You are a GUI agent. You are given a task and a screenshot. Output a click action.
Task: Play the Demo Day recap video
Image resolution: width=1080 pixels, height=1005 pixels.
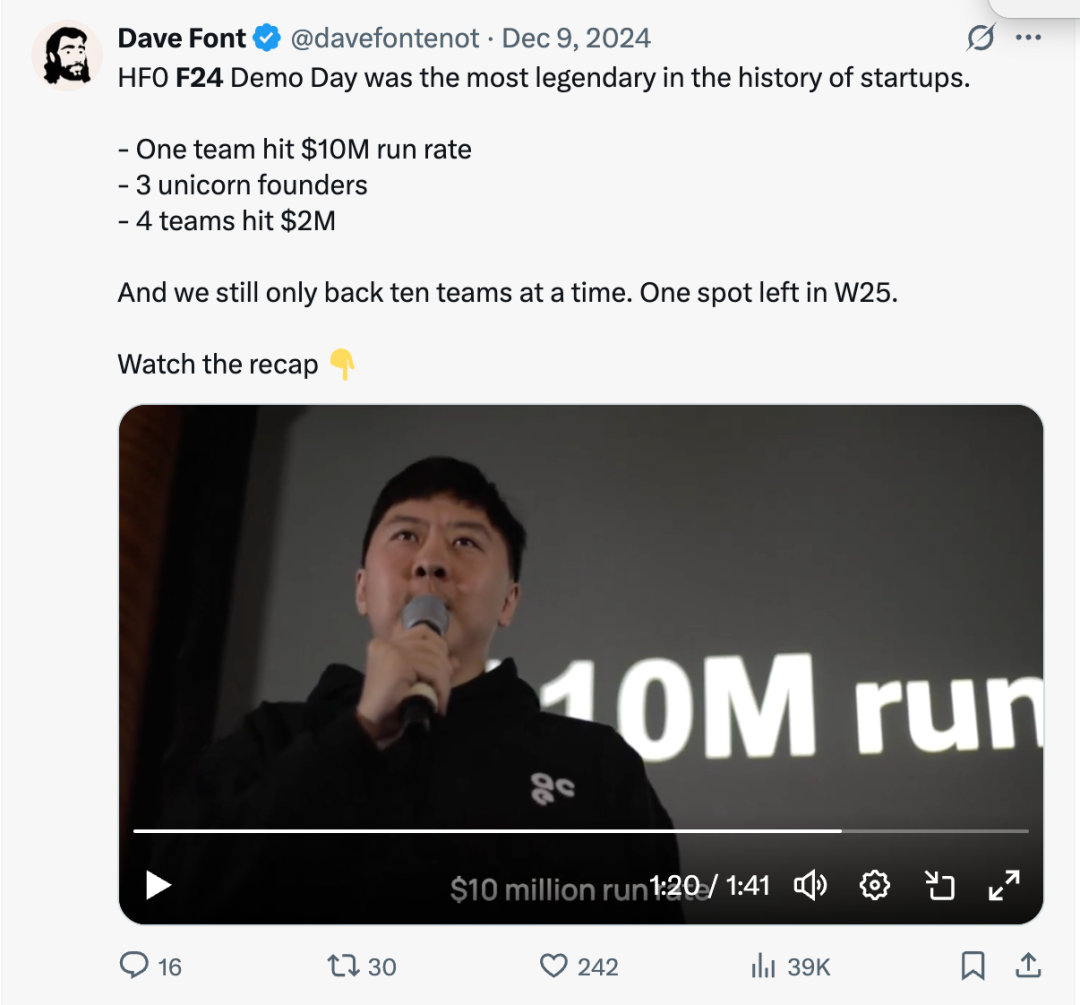tap(159, 885)
